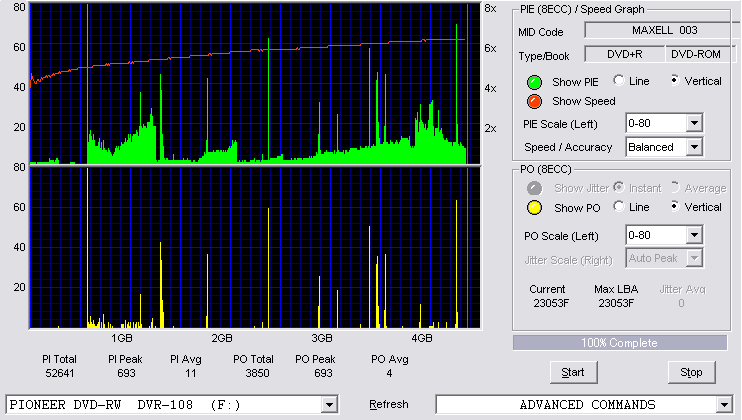Click the PO Peak label

(315, 359)
